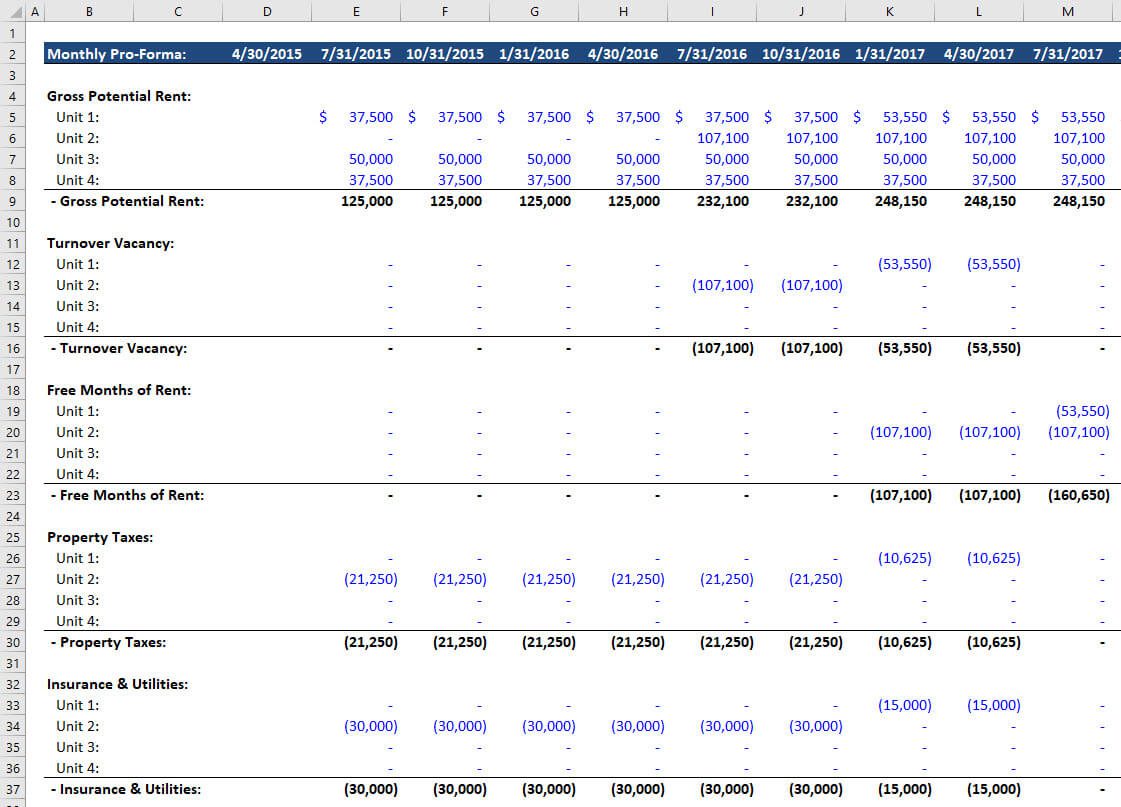Select Unit 2 rent value 107,100 under 7/31/2016
Screen dimensions: 1121x807
pyautogui.click(x=723, y=138)
